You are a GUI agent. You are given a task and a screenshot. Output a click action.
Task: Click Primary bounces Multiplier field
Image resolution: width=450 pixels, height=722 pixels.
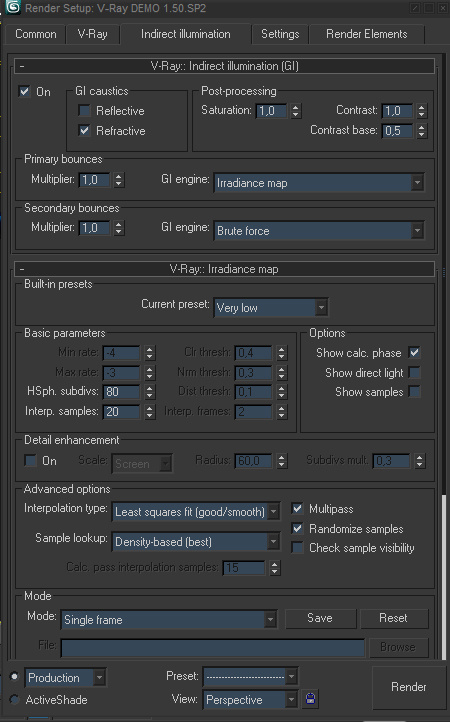click(x=94, y=180)
